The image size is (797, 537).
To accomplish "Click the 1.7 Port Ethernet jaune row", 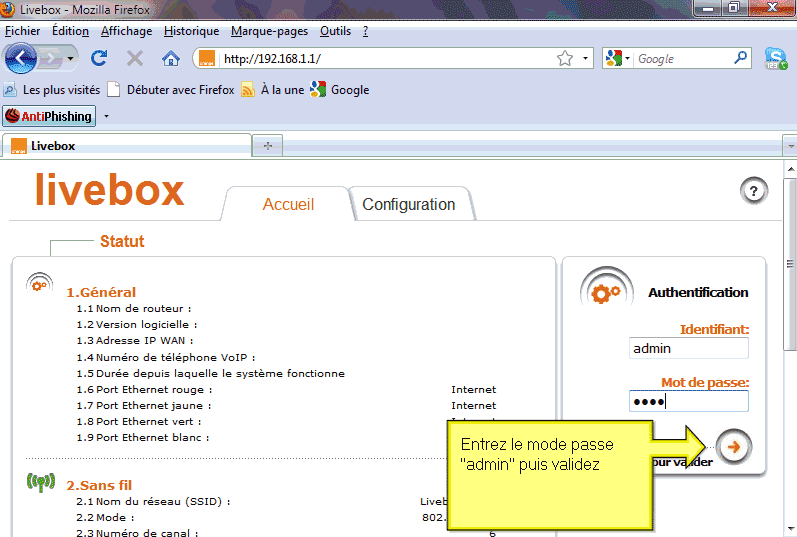I will tap(286, 406).
